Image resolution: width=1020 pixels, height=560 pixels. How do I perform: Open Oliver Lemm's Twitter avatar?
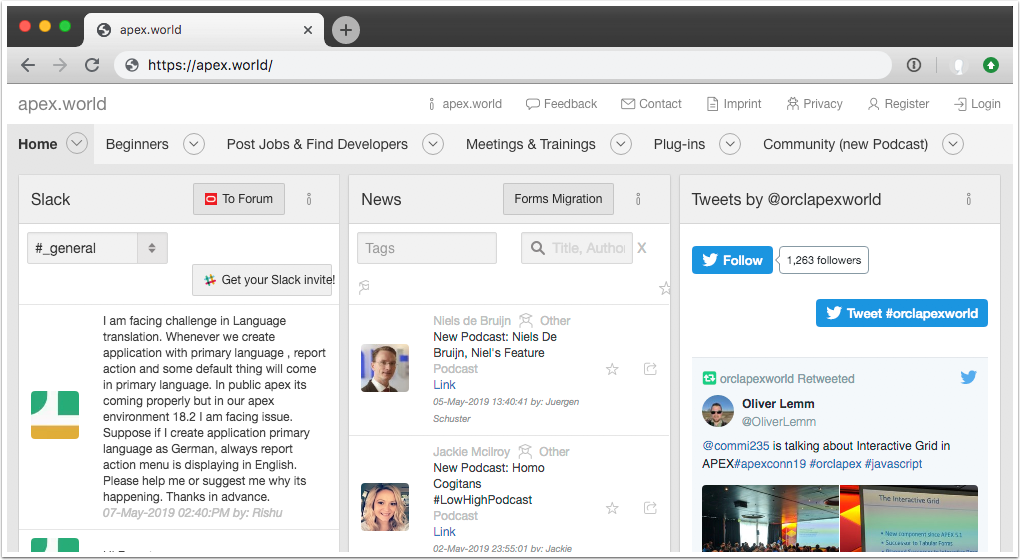click(x=718, y=411)
